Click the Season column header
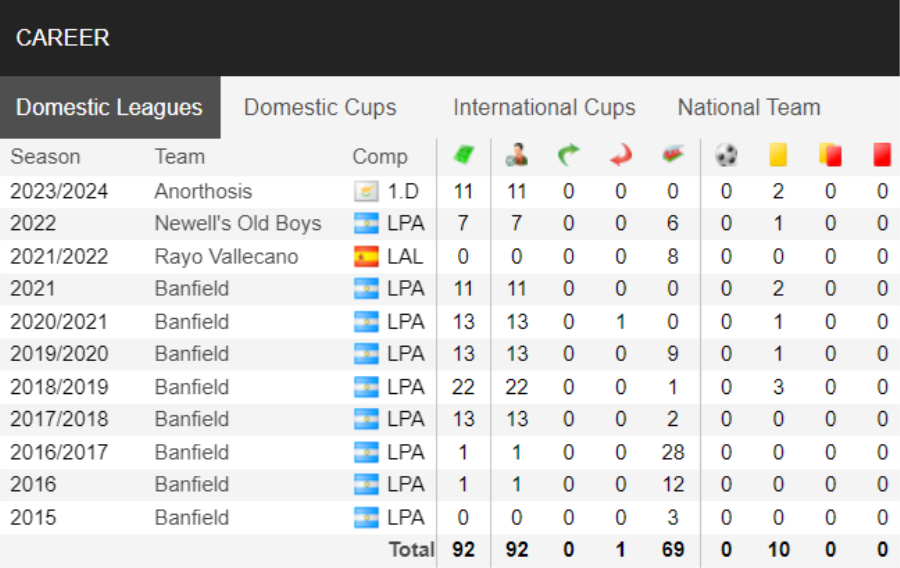The width and height of the screenshot is (900, 568). (45, 157)
